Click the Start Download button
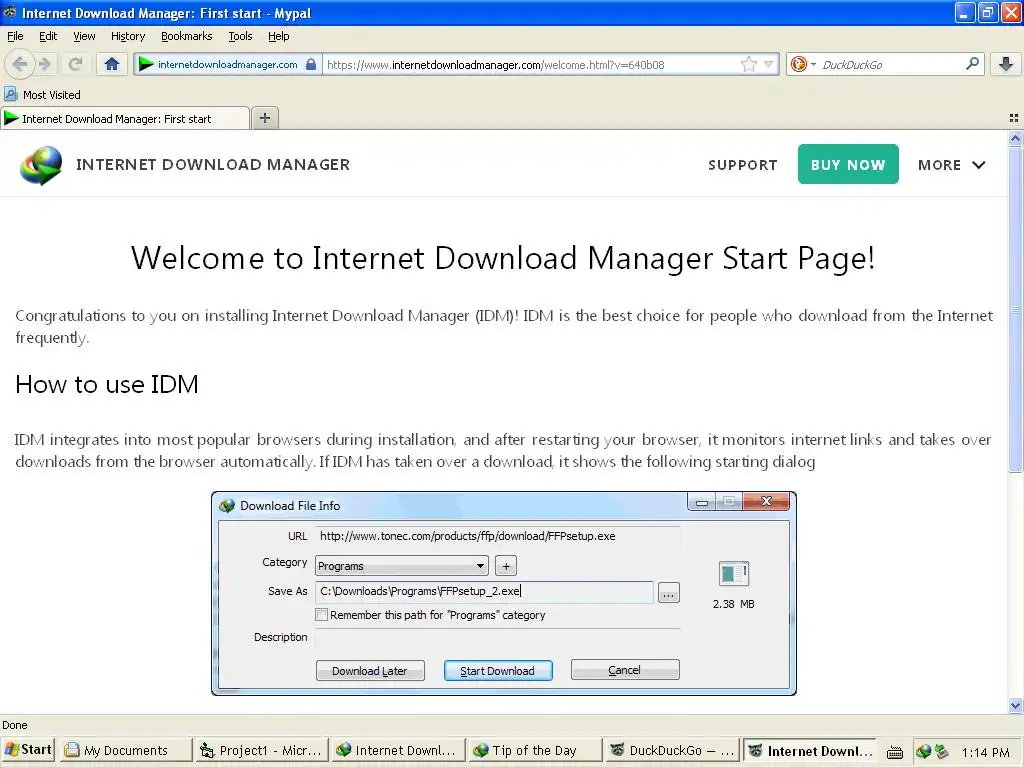 (x=498, y=671)
